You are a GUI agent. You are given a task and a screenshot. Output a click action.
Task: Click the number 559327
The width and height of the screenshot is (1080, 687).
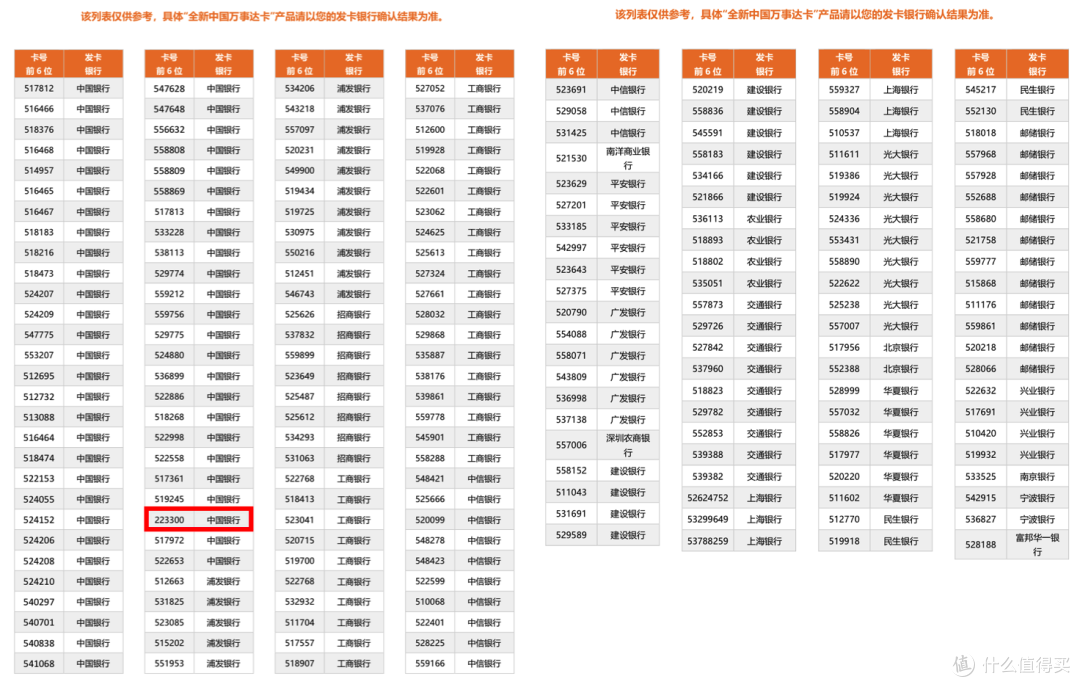[x=844, y=90]
